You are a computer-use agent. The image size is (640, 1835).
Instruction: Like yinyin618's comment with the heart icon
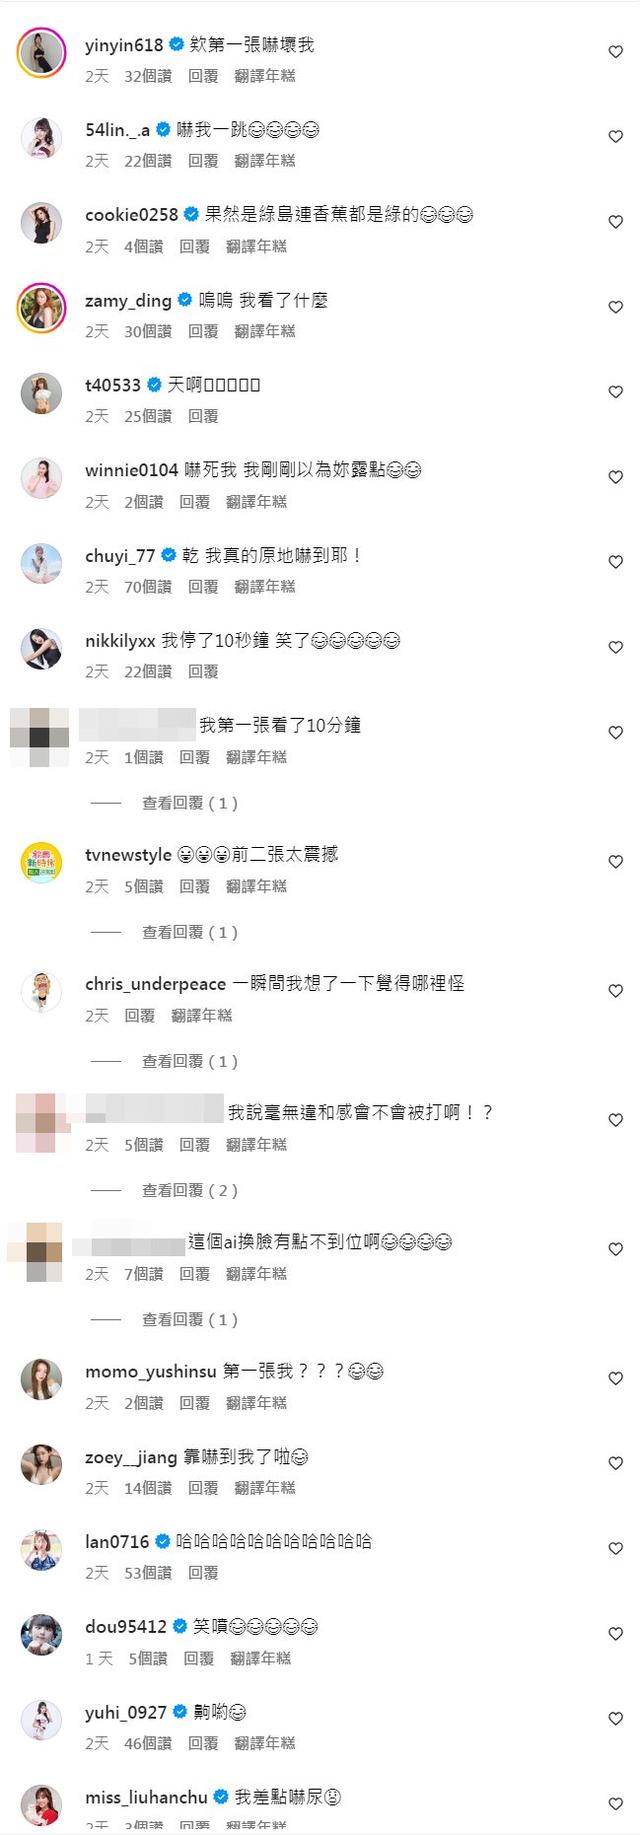616,52
